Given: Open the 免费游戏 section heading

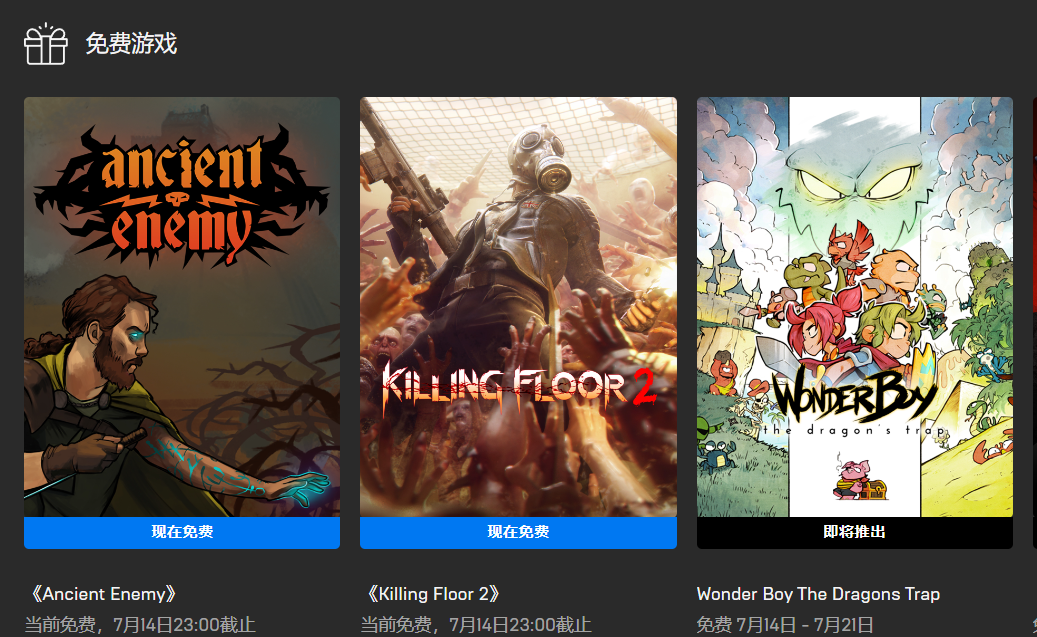Looking at the screenshot, I should 131,44.
